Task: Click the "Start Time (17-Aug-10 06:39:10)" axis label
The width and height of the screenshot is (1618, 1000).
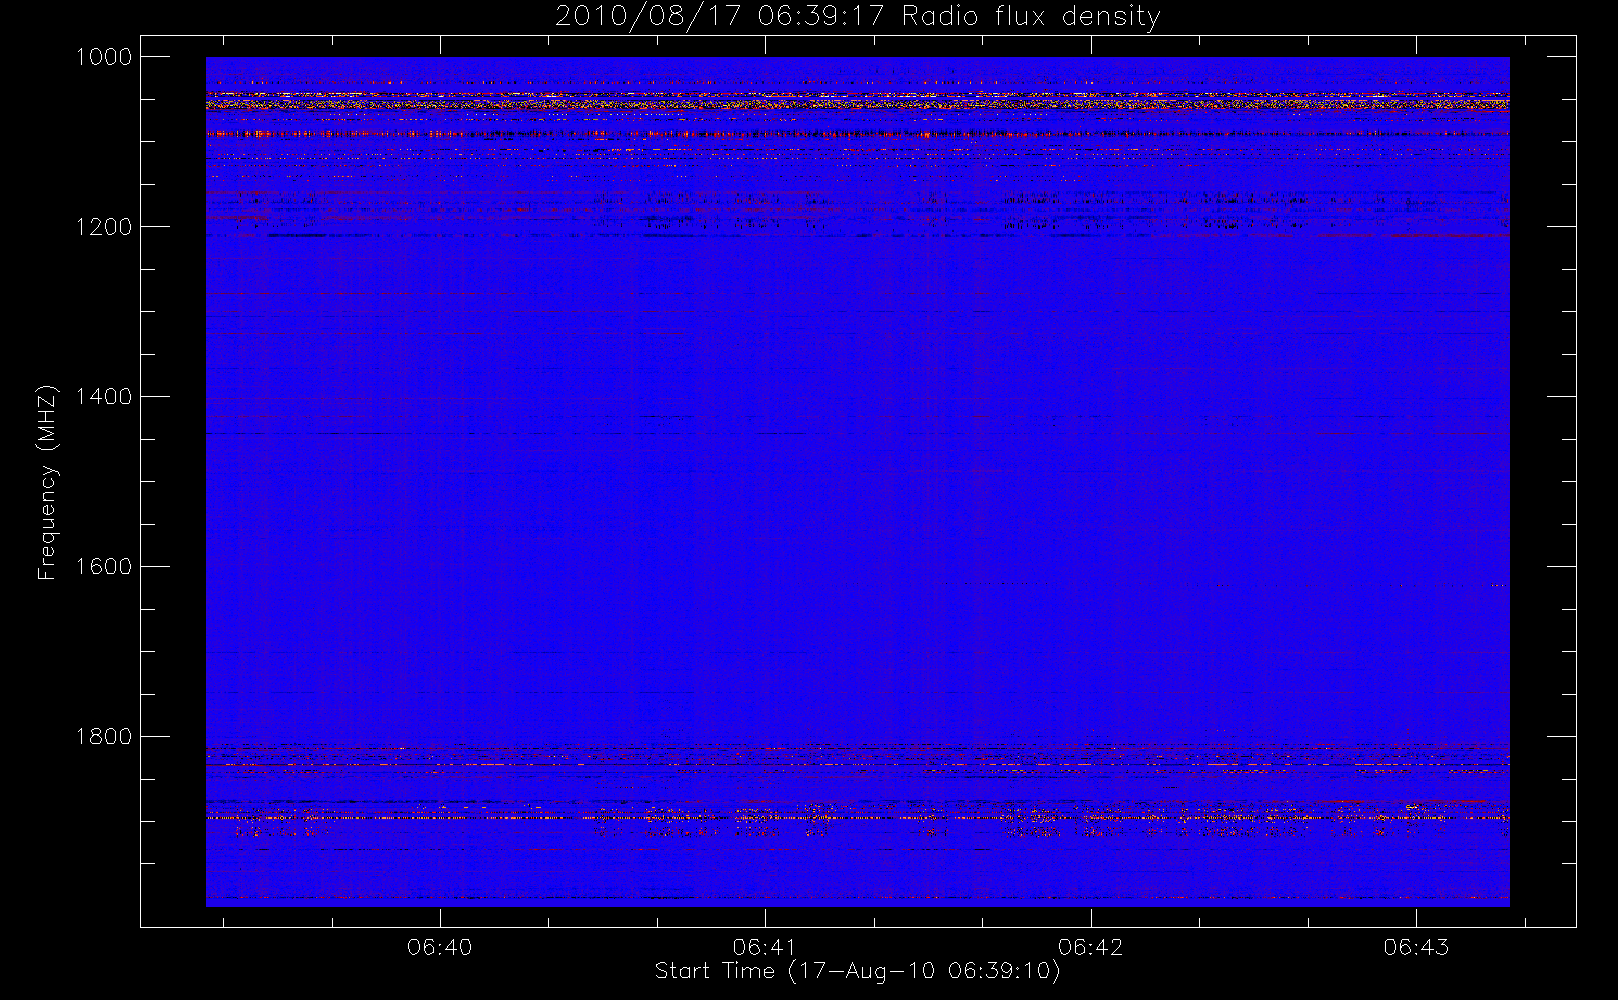Action: 857,971
